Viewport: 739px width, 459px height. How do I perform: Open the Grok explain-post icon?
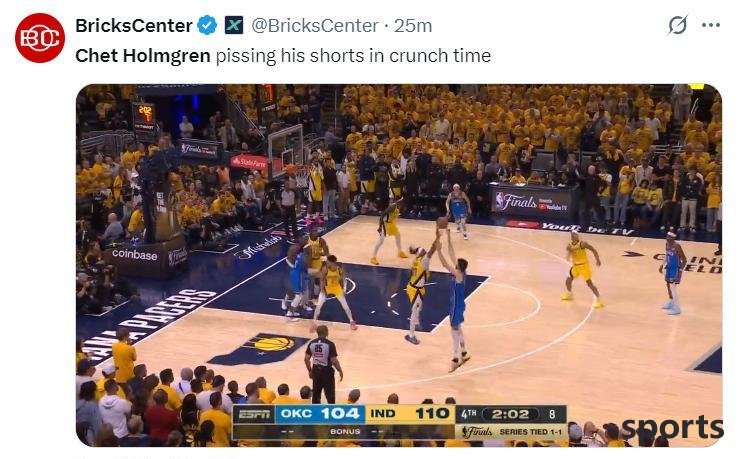point(678,25)
